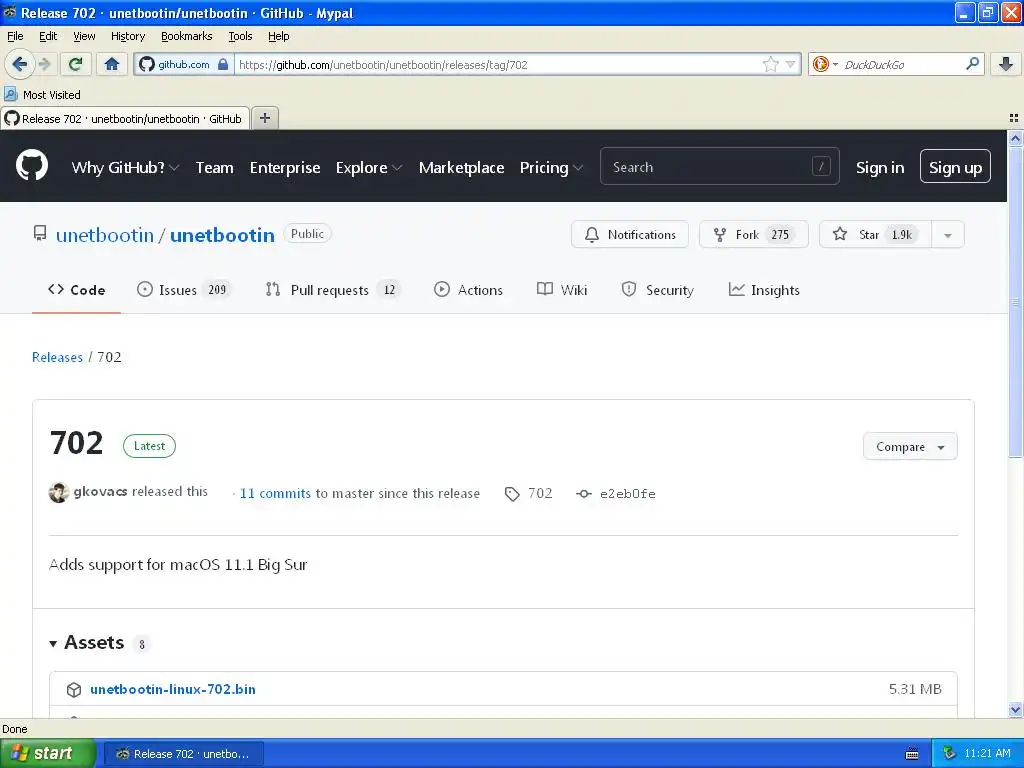
Task: Star the unetbootin repository
Action: coord(875,235)
